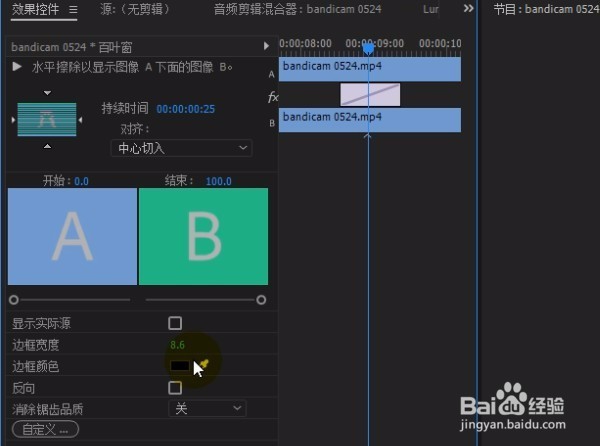Click the 00:00:08:00 mark on the time ruler
The image size is (600, 446).
305,44
